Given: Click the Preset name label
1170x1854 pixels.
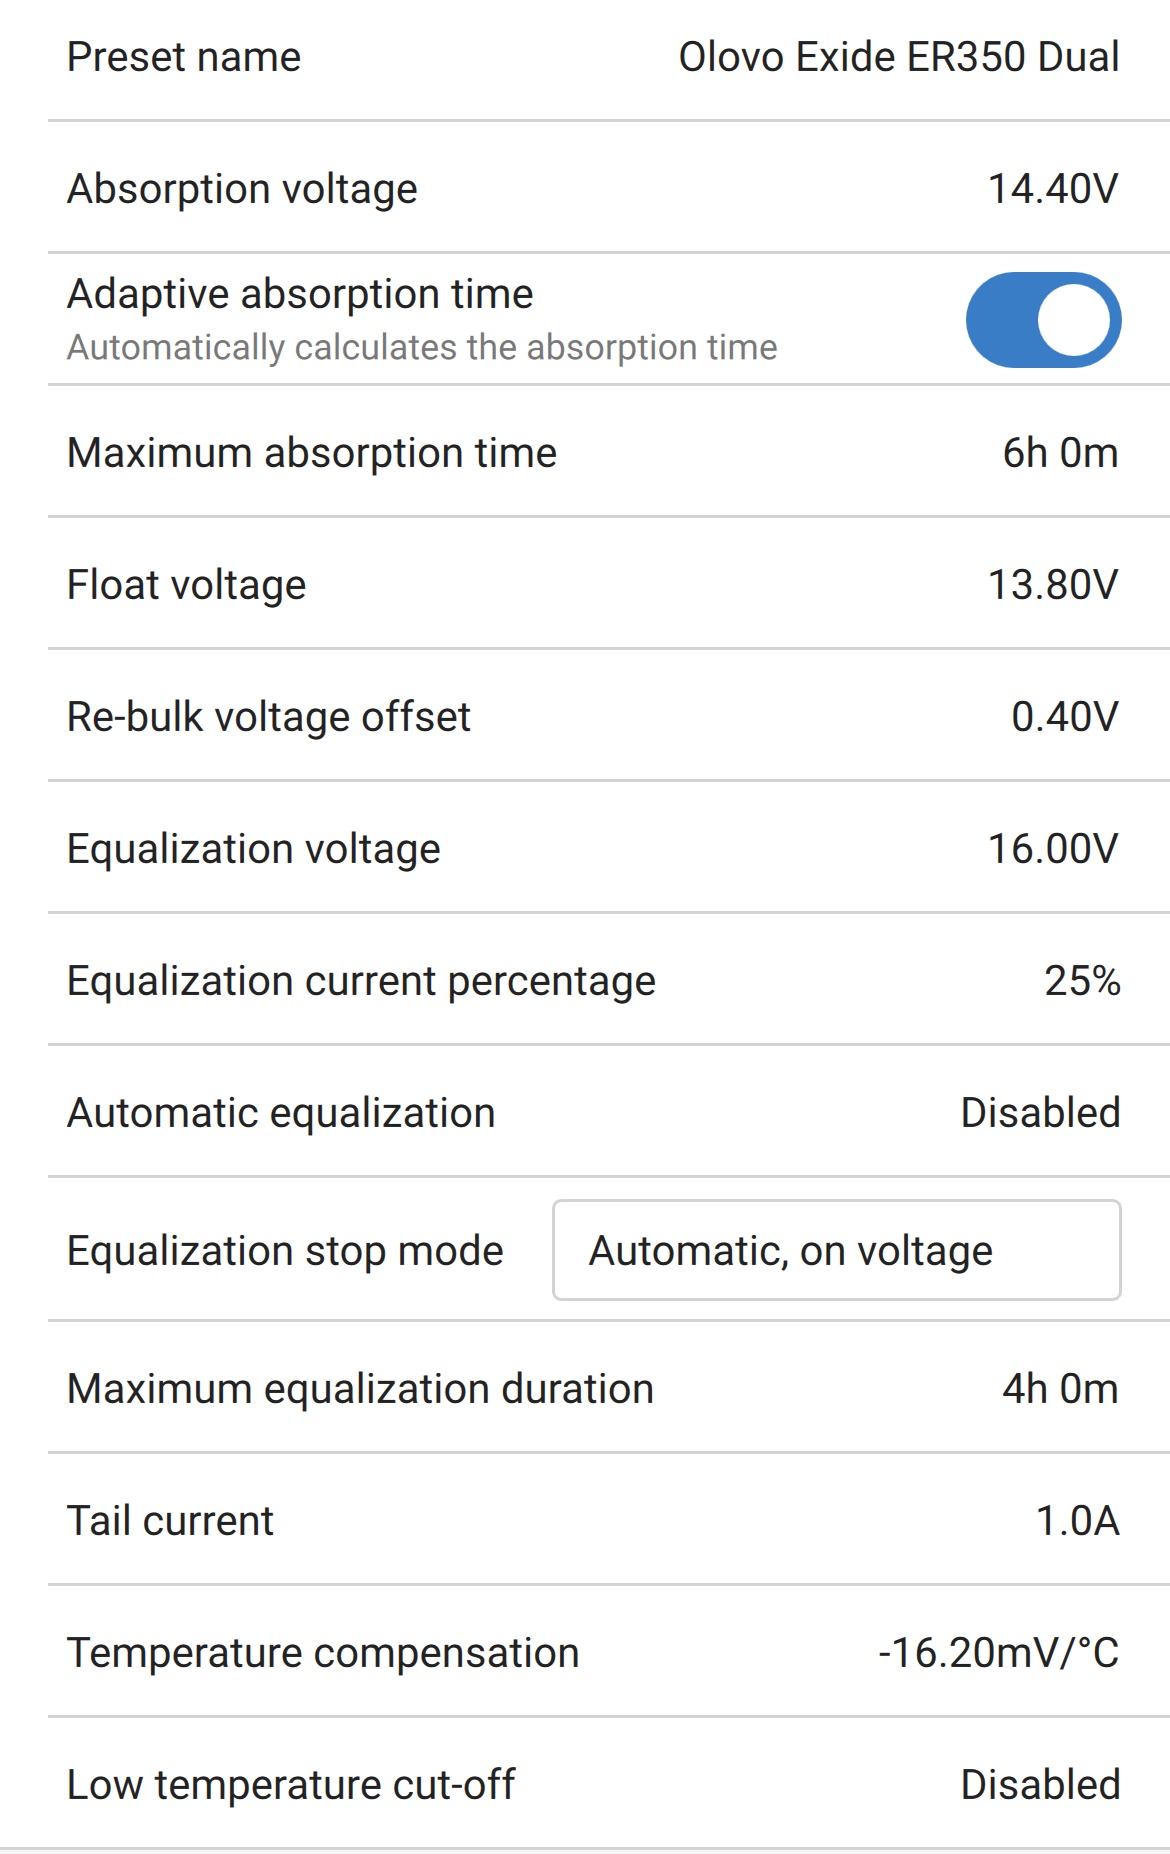Looking at the screenshot, I should tap(184, 57).
